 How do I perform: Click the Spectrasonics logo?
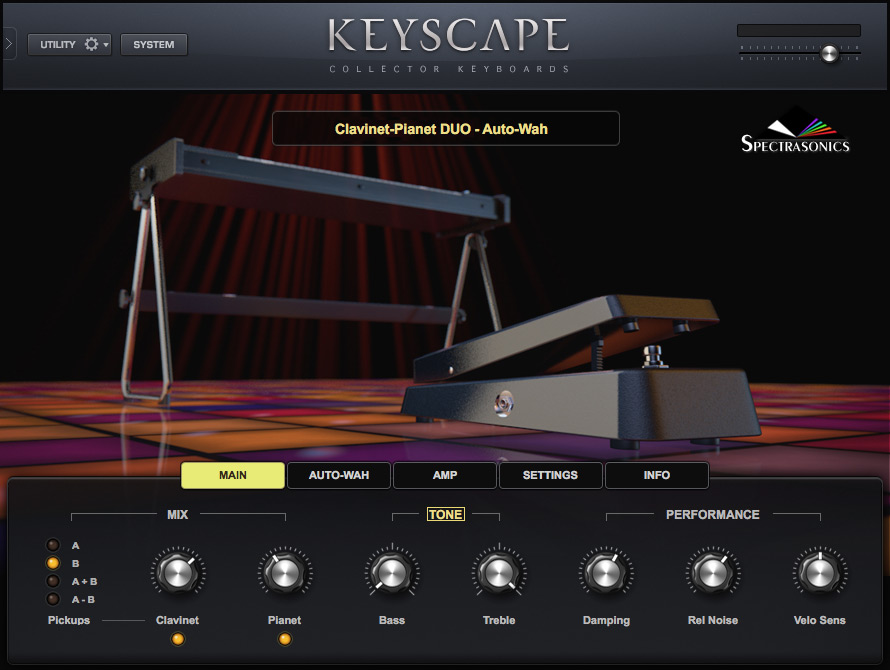pyautogui.click(x=795, y=131)
